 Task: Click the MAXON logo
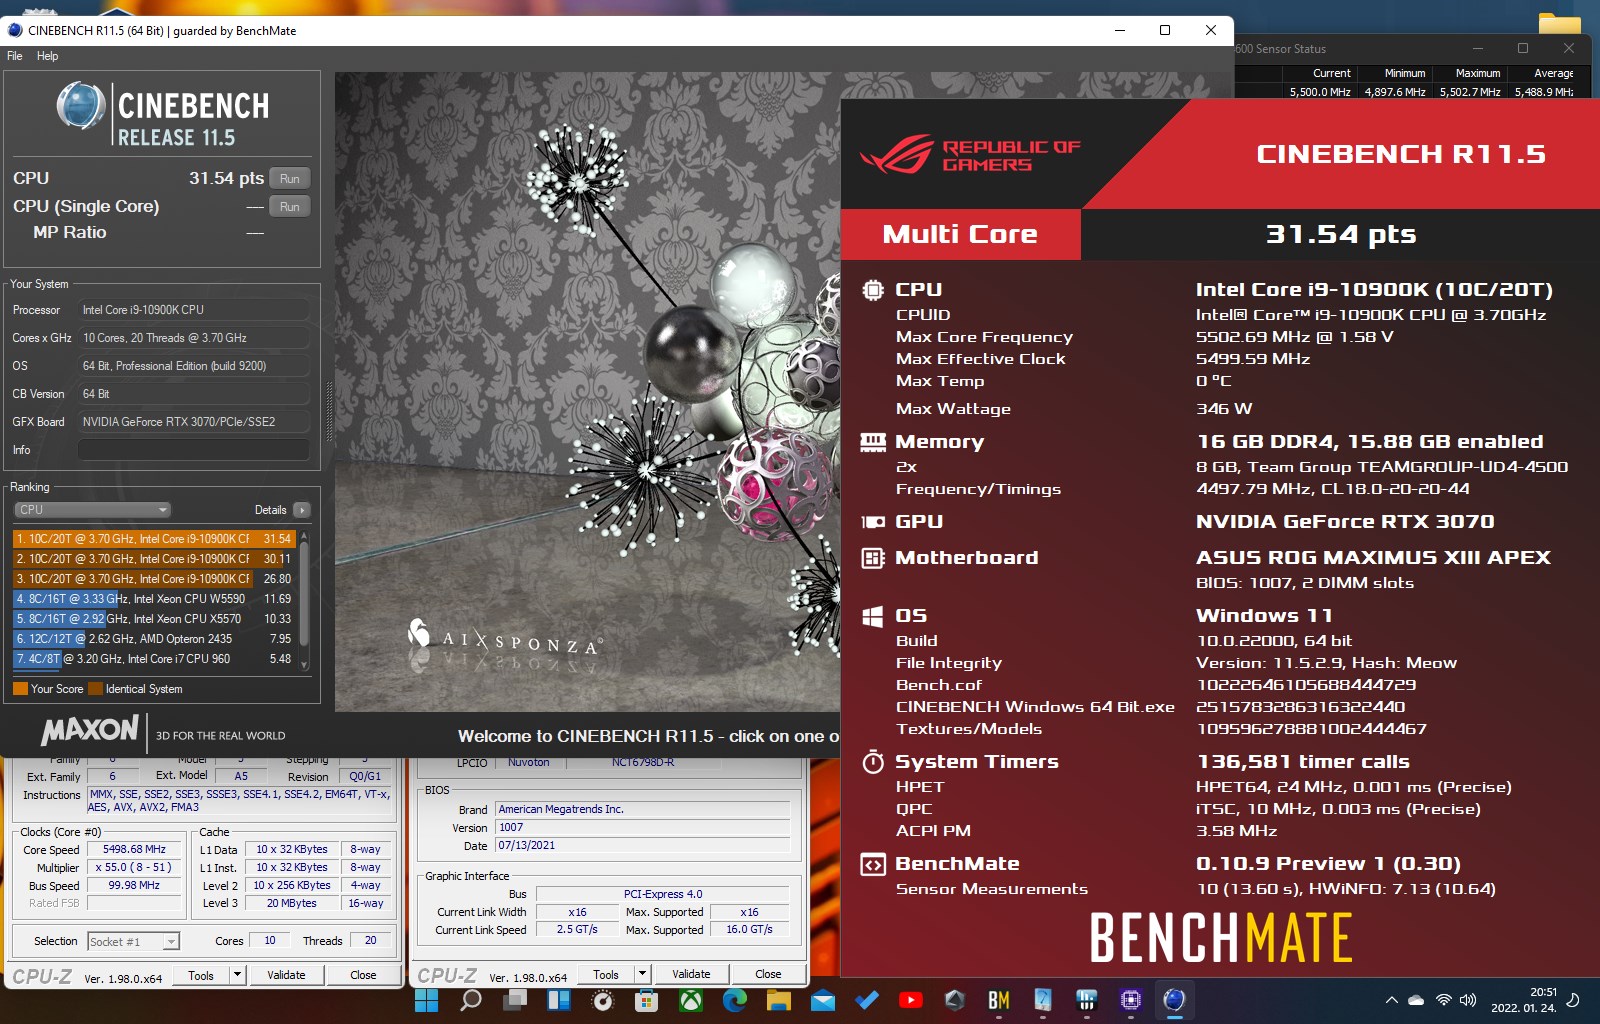point(90,730)
